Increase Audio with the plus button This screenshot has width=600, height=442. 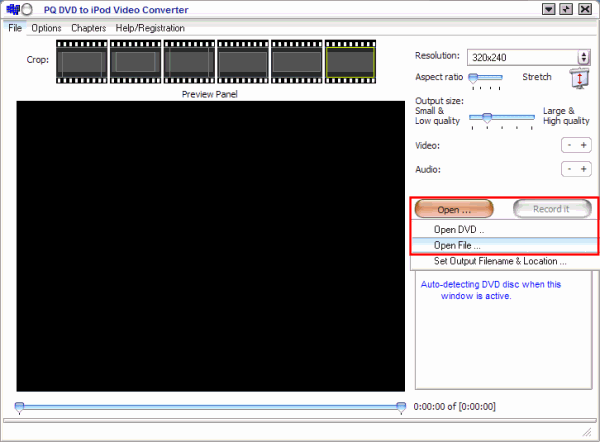point(584,169)
